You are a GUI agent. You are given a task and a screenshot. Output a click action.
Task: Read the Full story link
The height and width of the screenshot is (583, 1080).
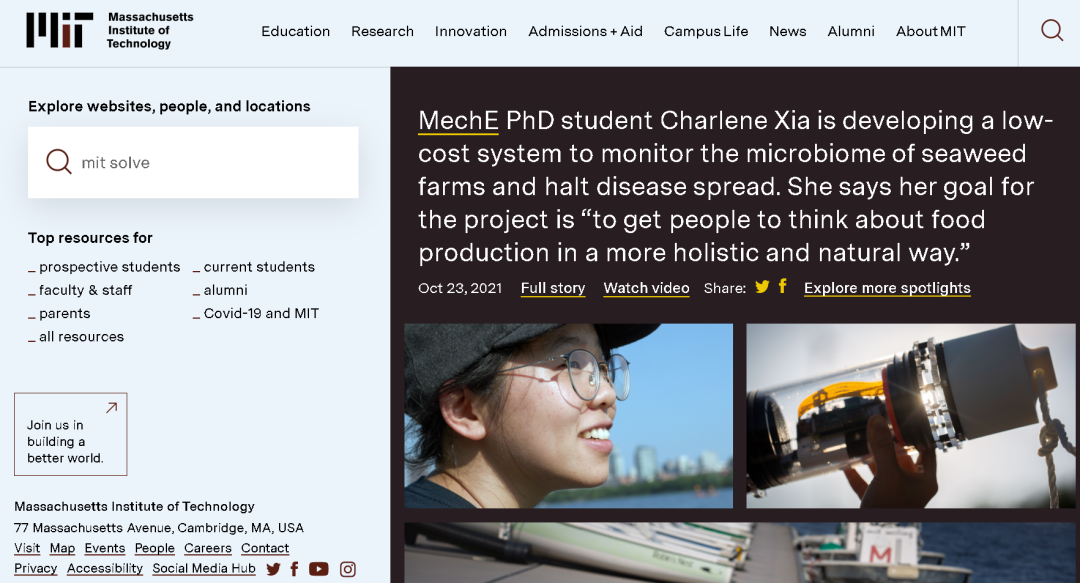click(x=553, y=288)
